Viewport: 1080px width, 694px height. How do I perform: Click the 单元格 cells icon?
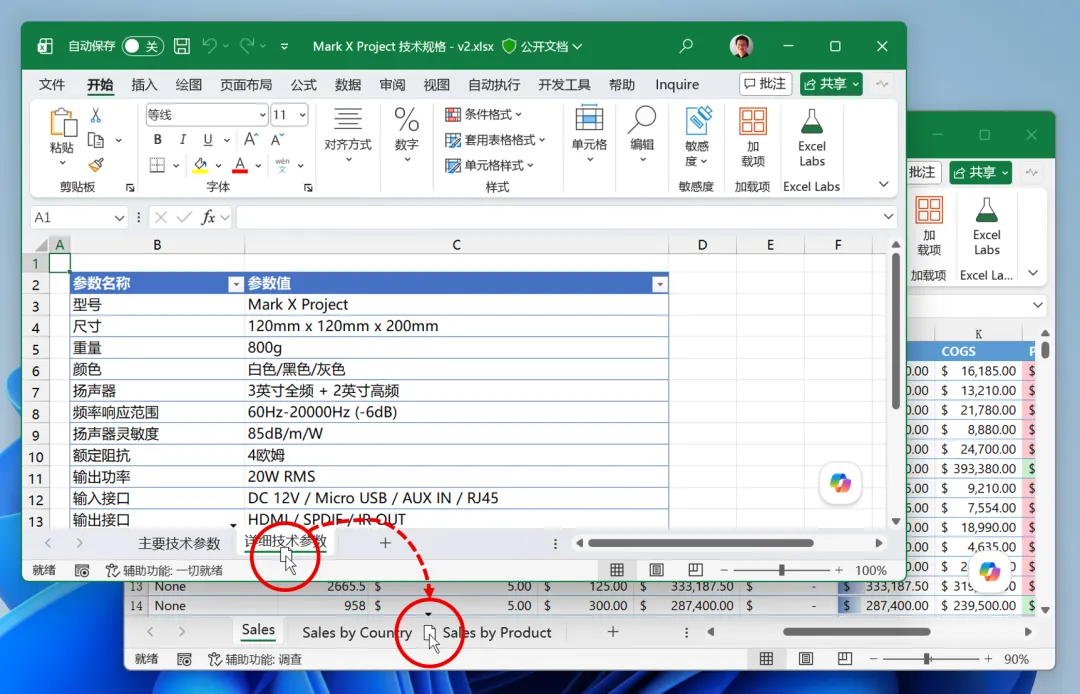590,118
